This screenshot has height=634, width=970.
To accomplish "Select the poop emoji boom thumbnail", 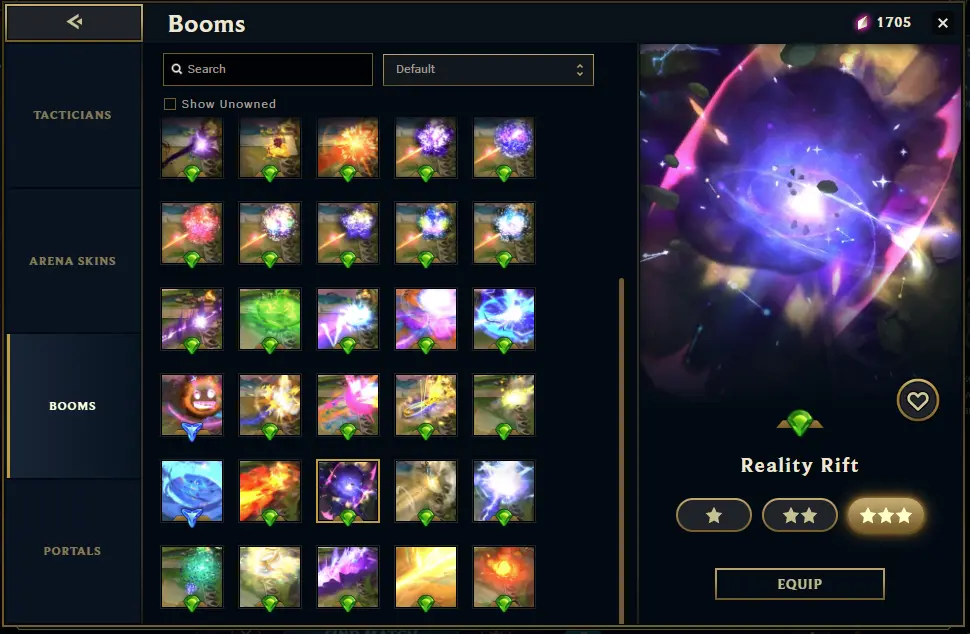I will click(x=192, y=405).
